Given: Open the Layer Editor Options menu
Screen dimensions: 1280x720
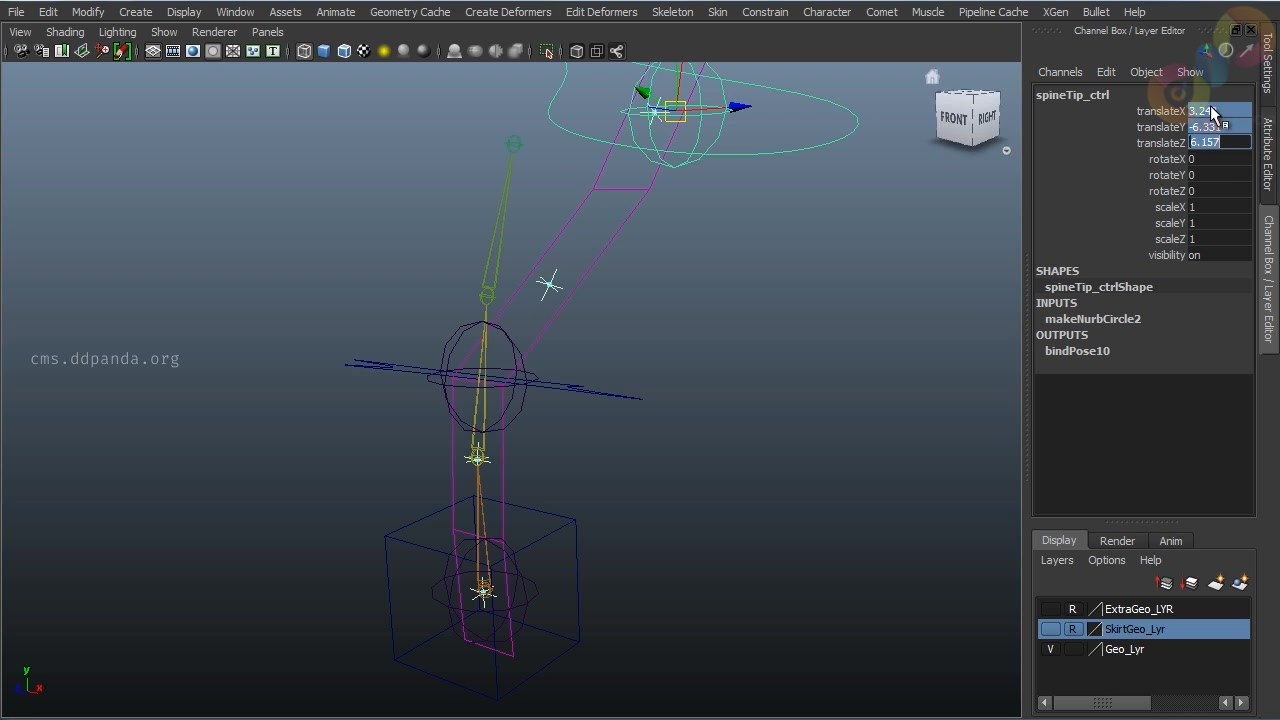Looking at the screenshot, I should [x=1106, y=560].
